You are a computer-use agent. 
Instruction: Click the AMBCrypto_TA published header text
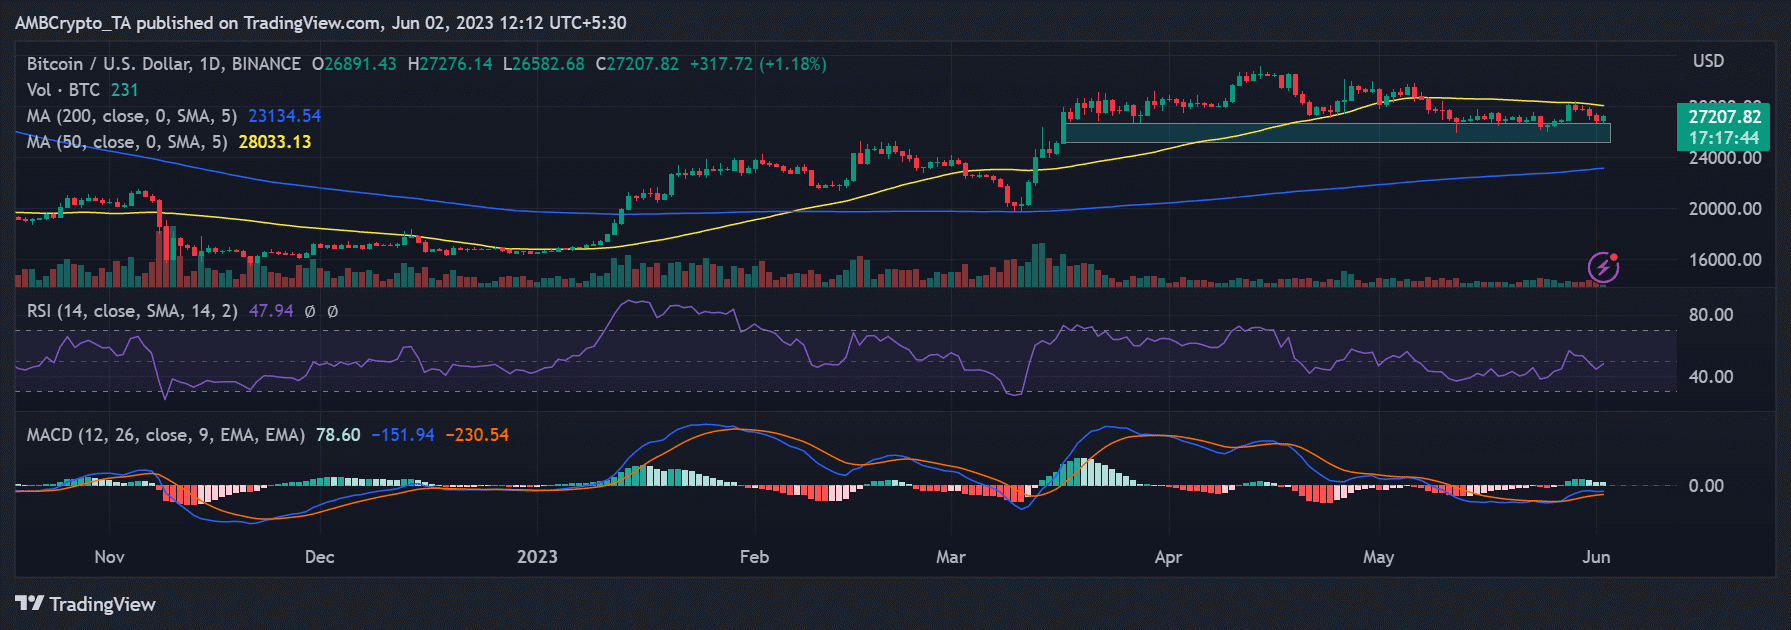320,23
